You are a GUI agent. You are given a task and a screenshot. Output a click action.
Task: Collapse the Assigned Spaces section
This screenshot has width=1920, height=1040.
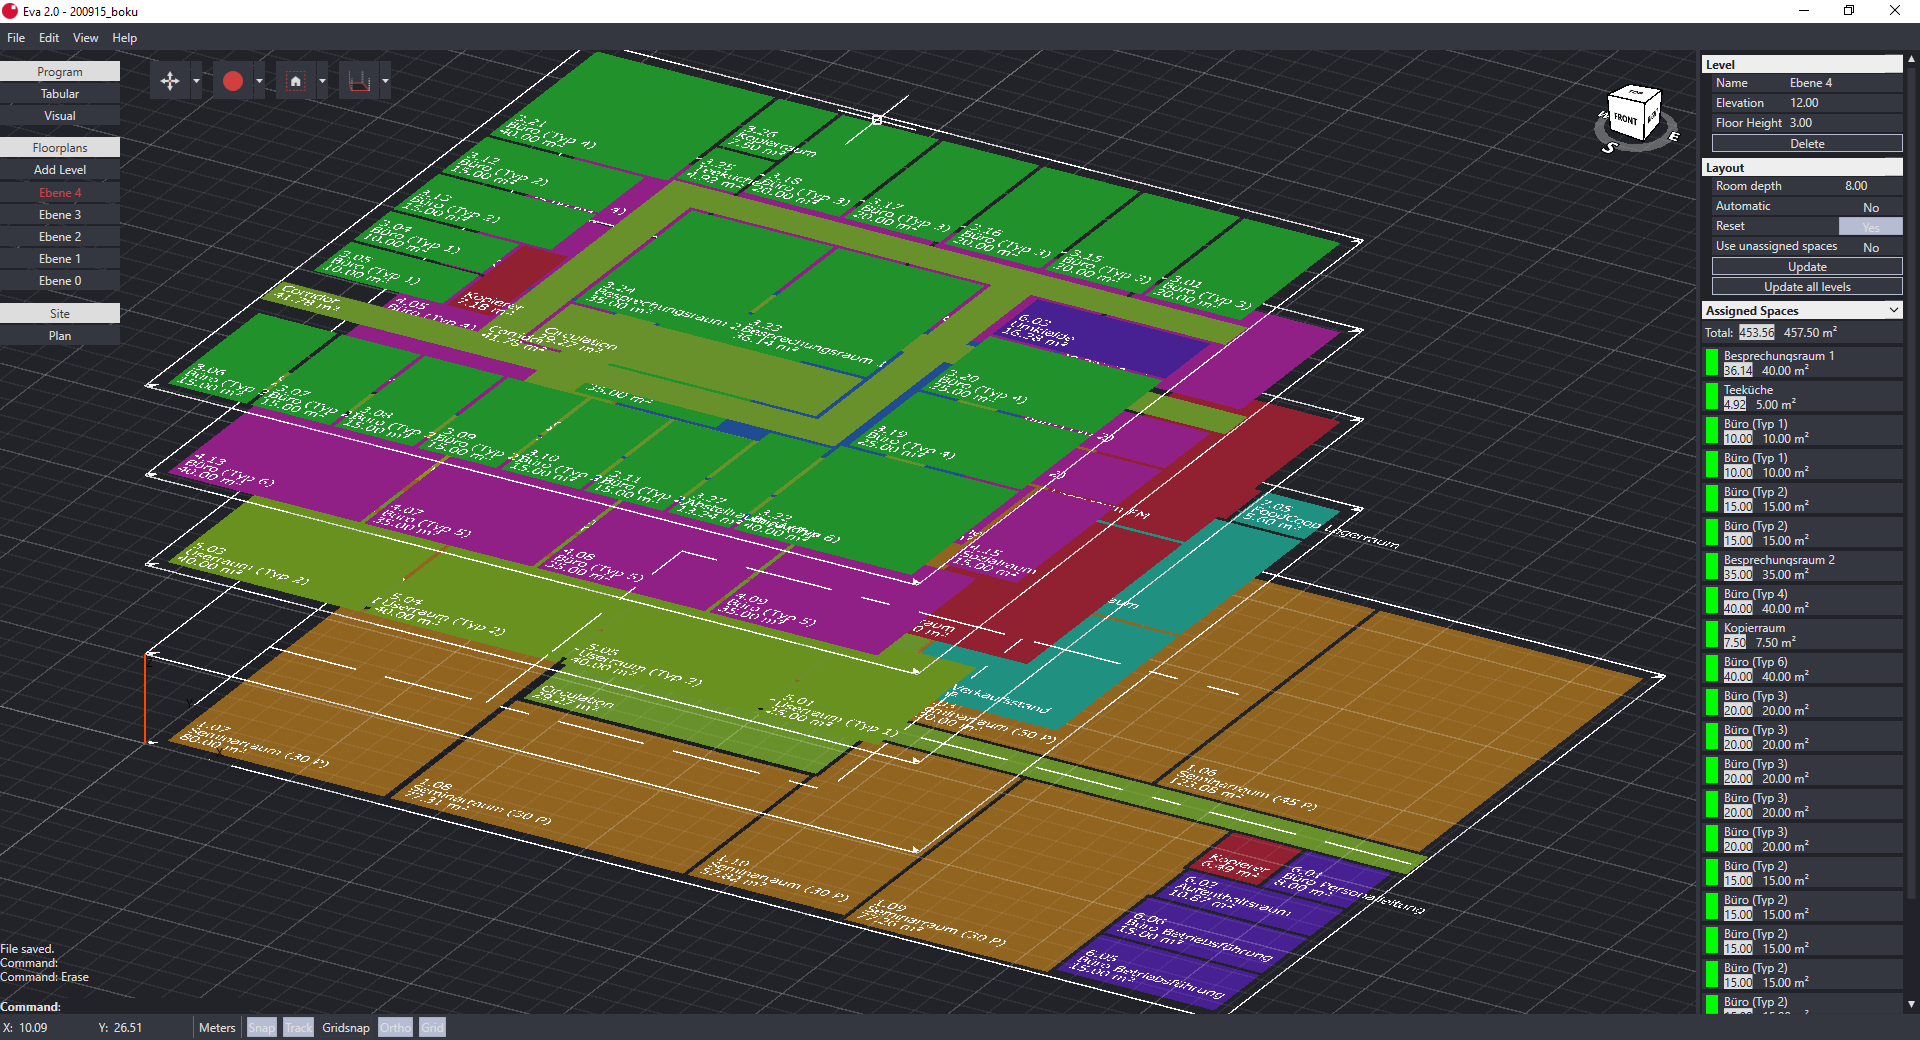click(x=1893, y=311)
